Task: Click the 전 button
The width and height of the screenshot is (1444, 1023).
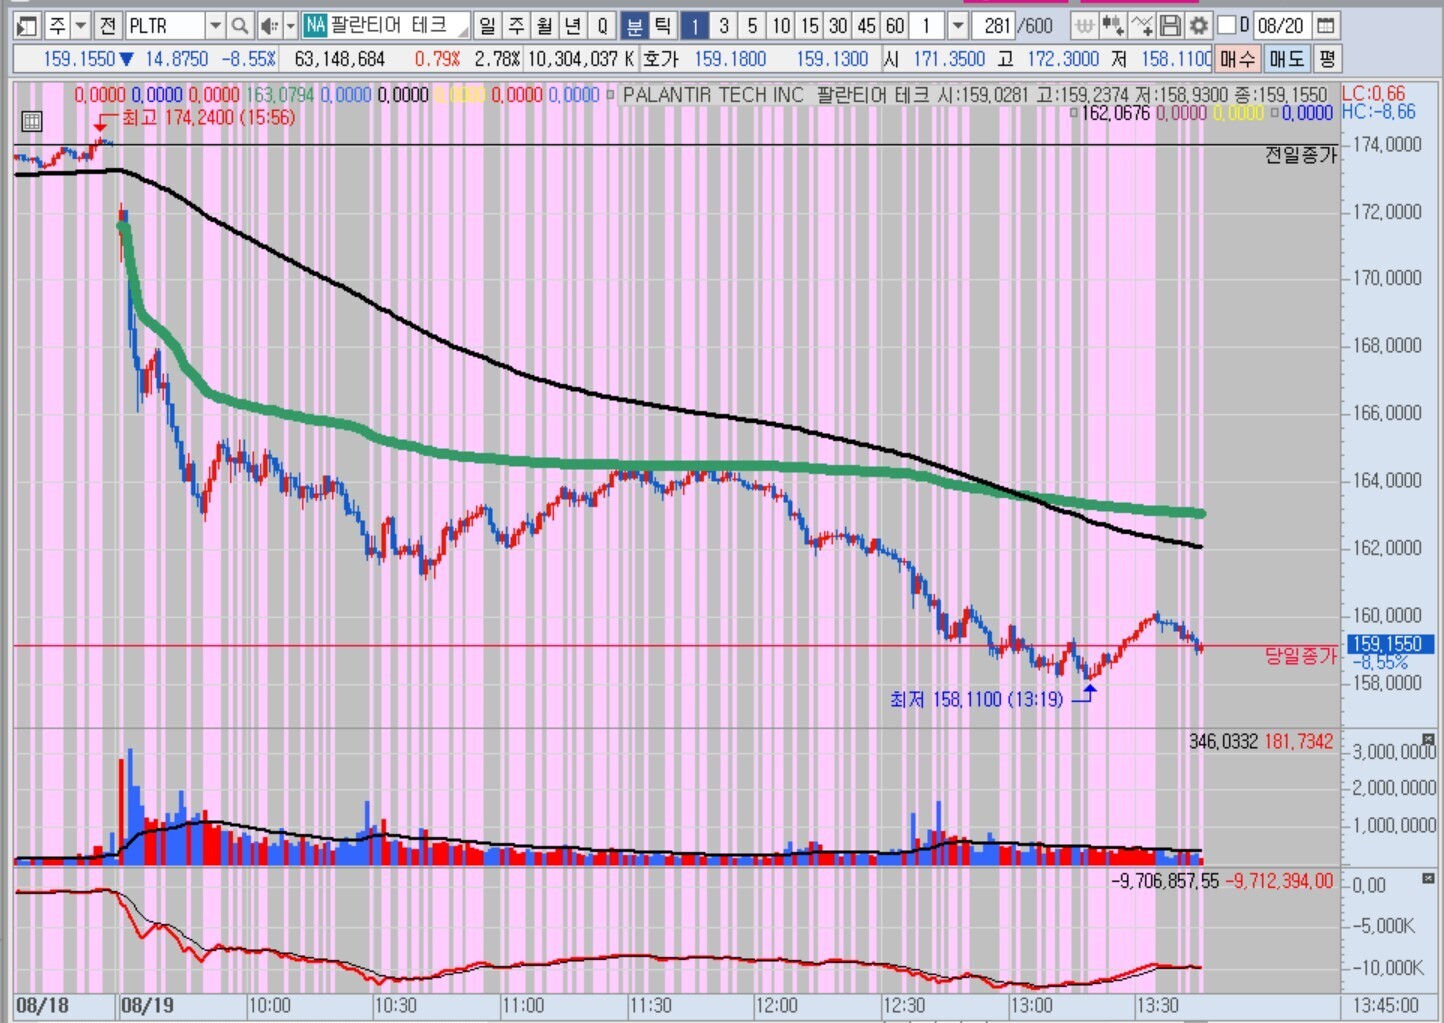Action: [x=108, y=26]
